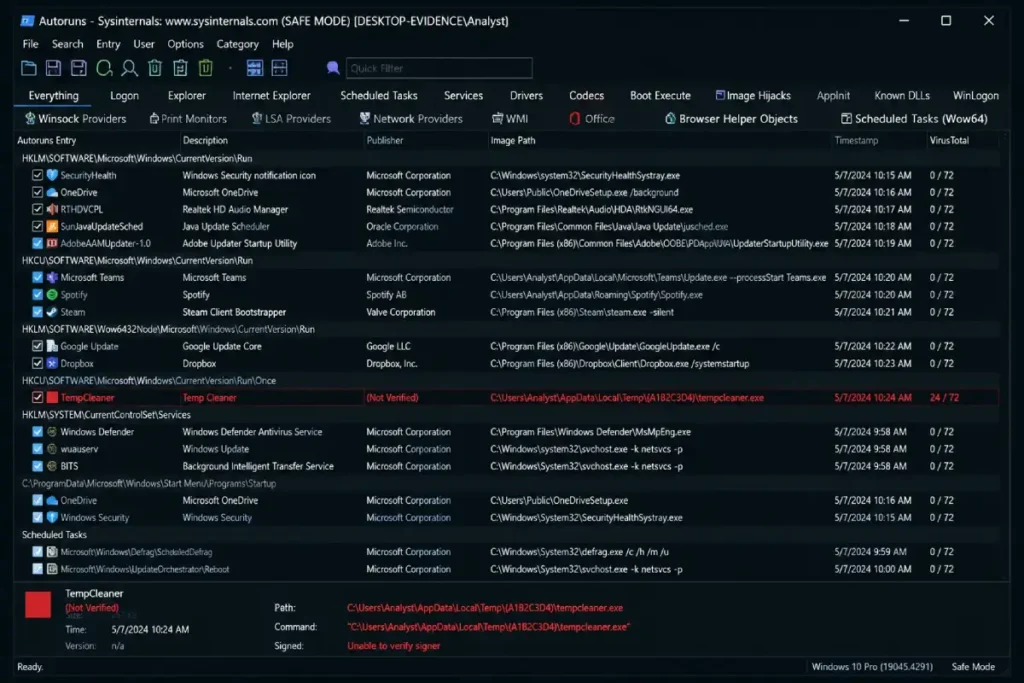1024x683 pixels.
Task: Switch to the Logon tab
Action: (124, 95)
